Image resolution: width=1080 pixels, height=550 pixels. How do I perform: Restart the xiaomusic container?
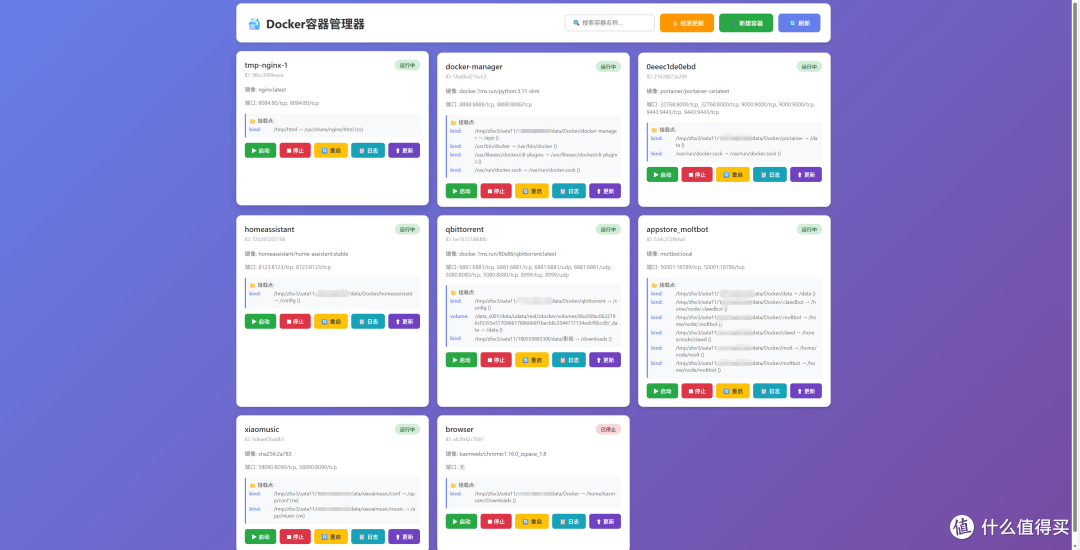coord(331,536)
